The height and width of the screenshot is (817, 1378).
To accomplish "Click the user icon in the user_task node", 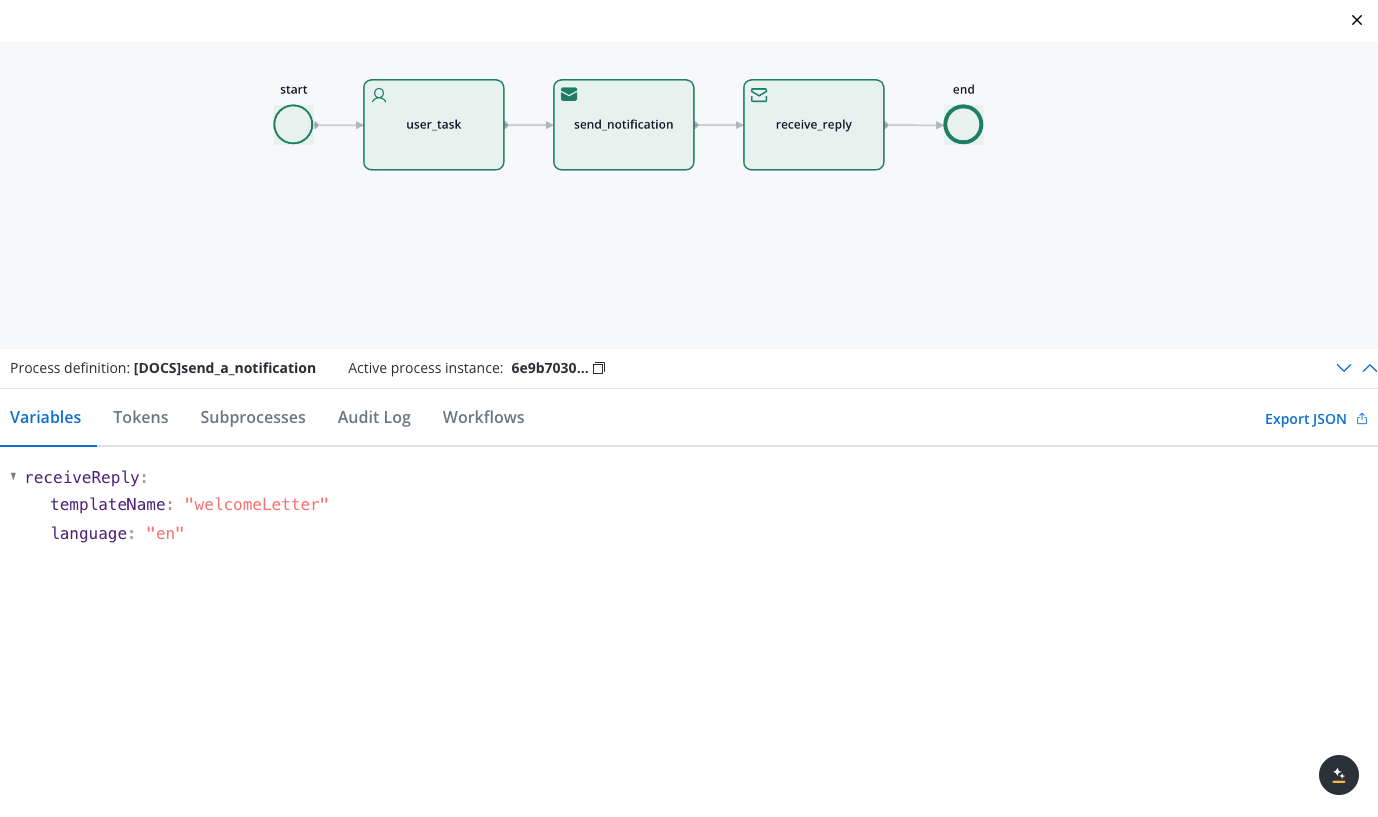I will pos(379,95).
